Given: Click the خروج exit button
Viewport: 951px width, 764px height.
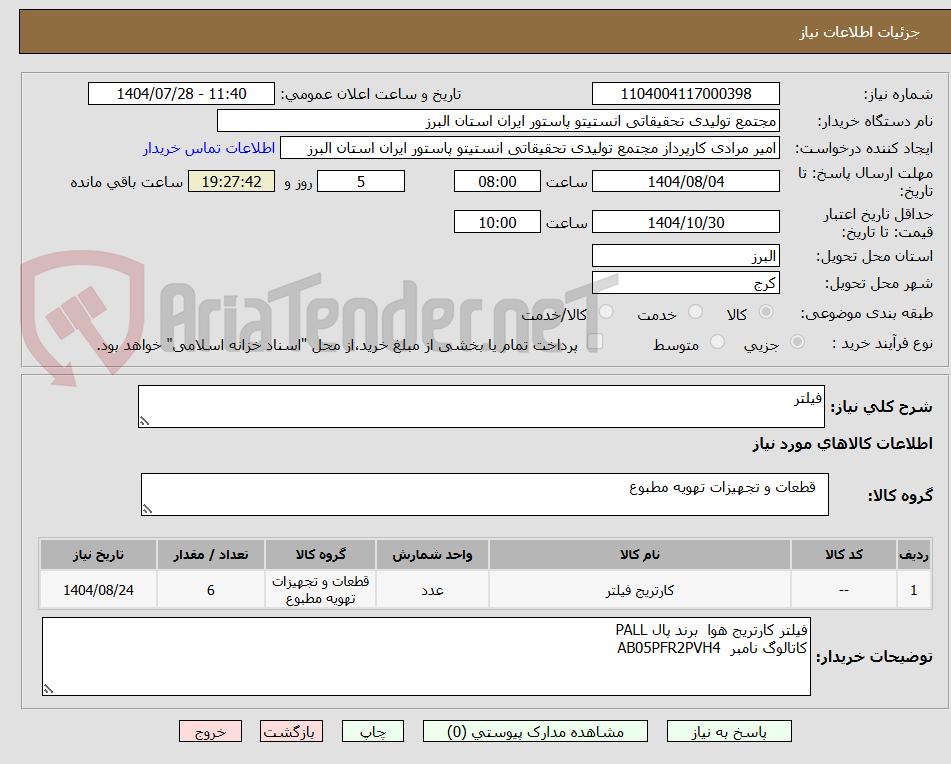Looking at the screenshot, I should [210, 731].
